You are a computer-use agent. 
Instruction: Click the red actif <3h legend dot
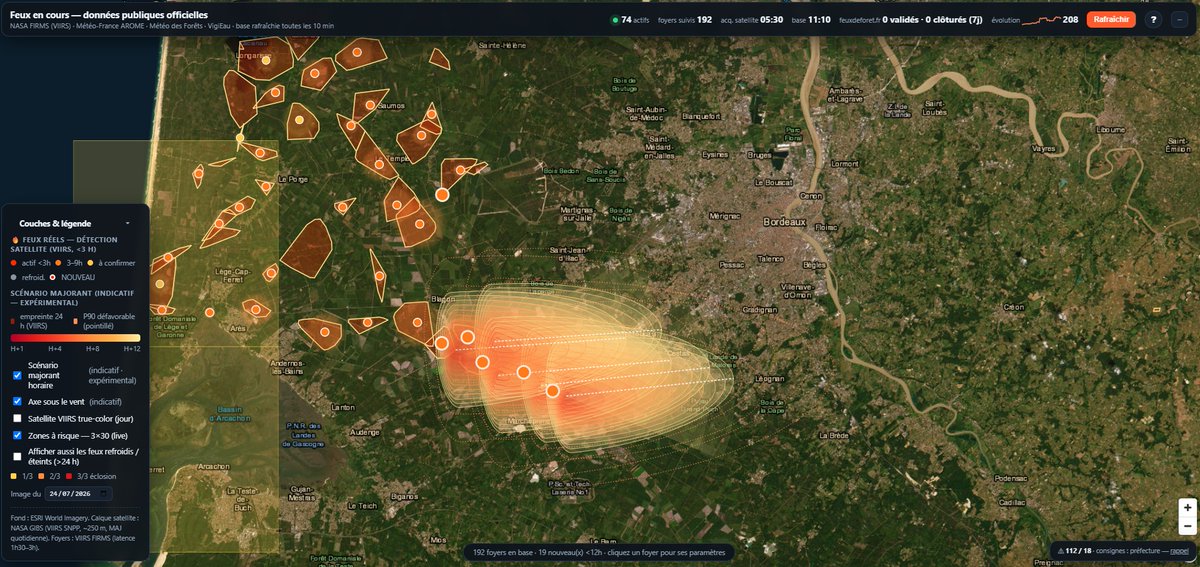point(14,262)
